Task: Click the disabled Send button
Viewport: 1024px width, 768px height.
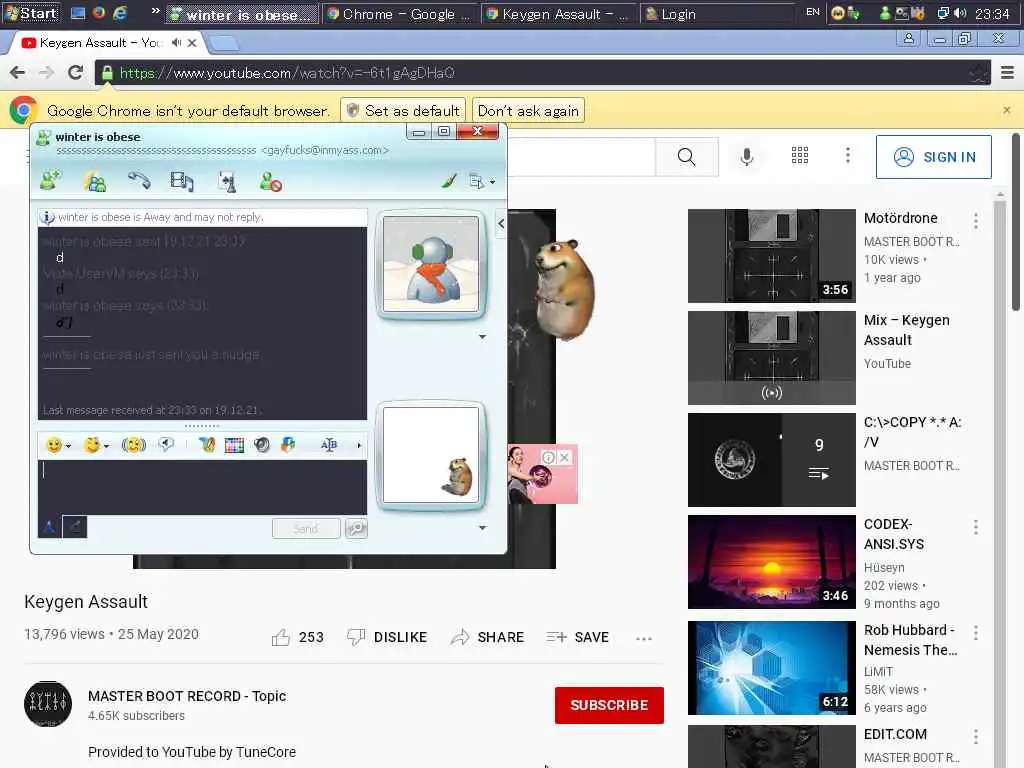Action: coord(306,528)
